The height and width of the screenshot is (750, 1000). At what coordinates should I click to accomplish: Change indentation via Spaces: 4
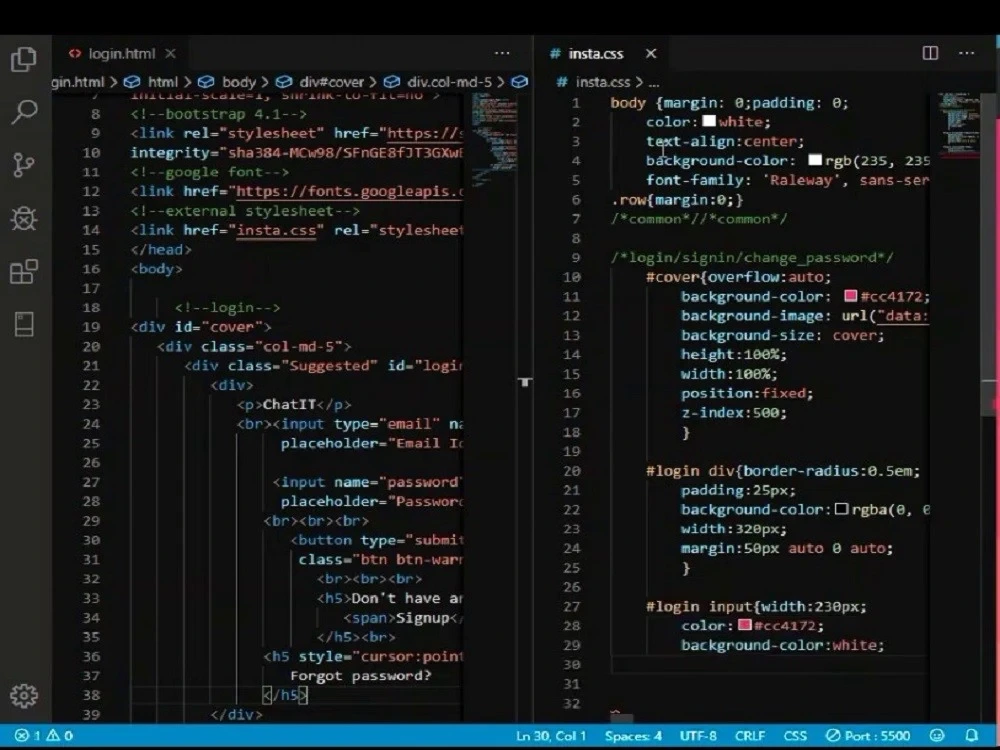(x=633, y=735)
